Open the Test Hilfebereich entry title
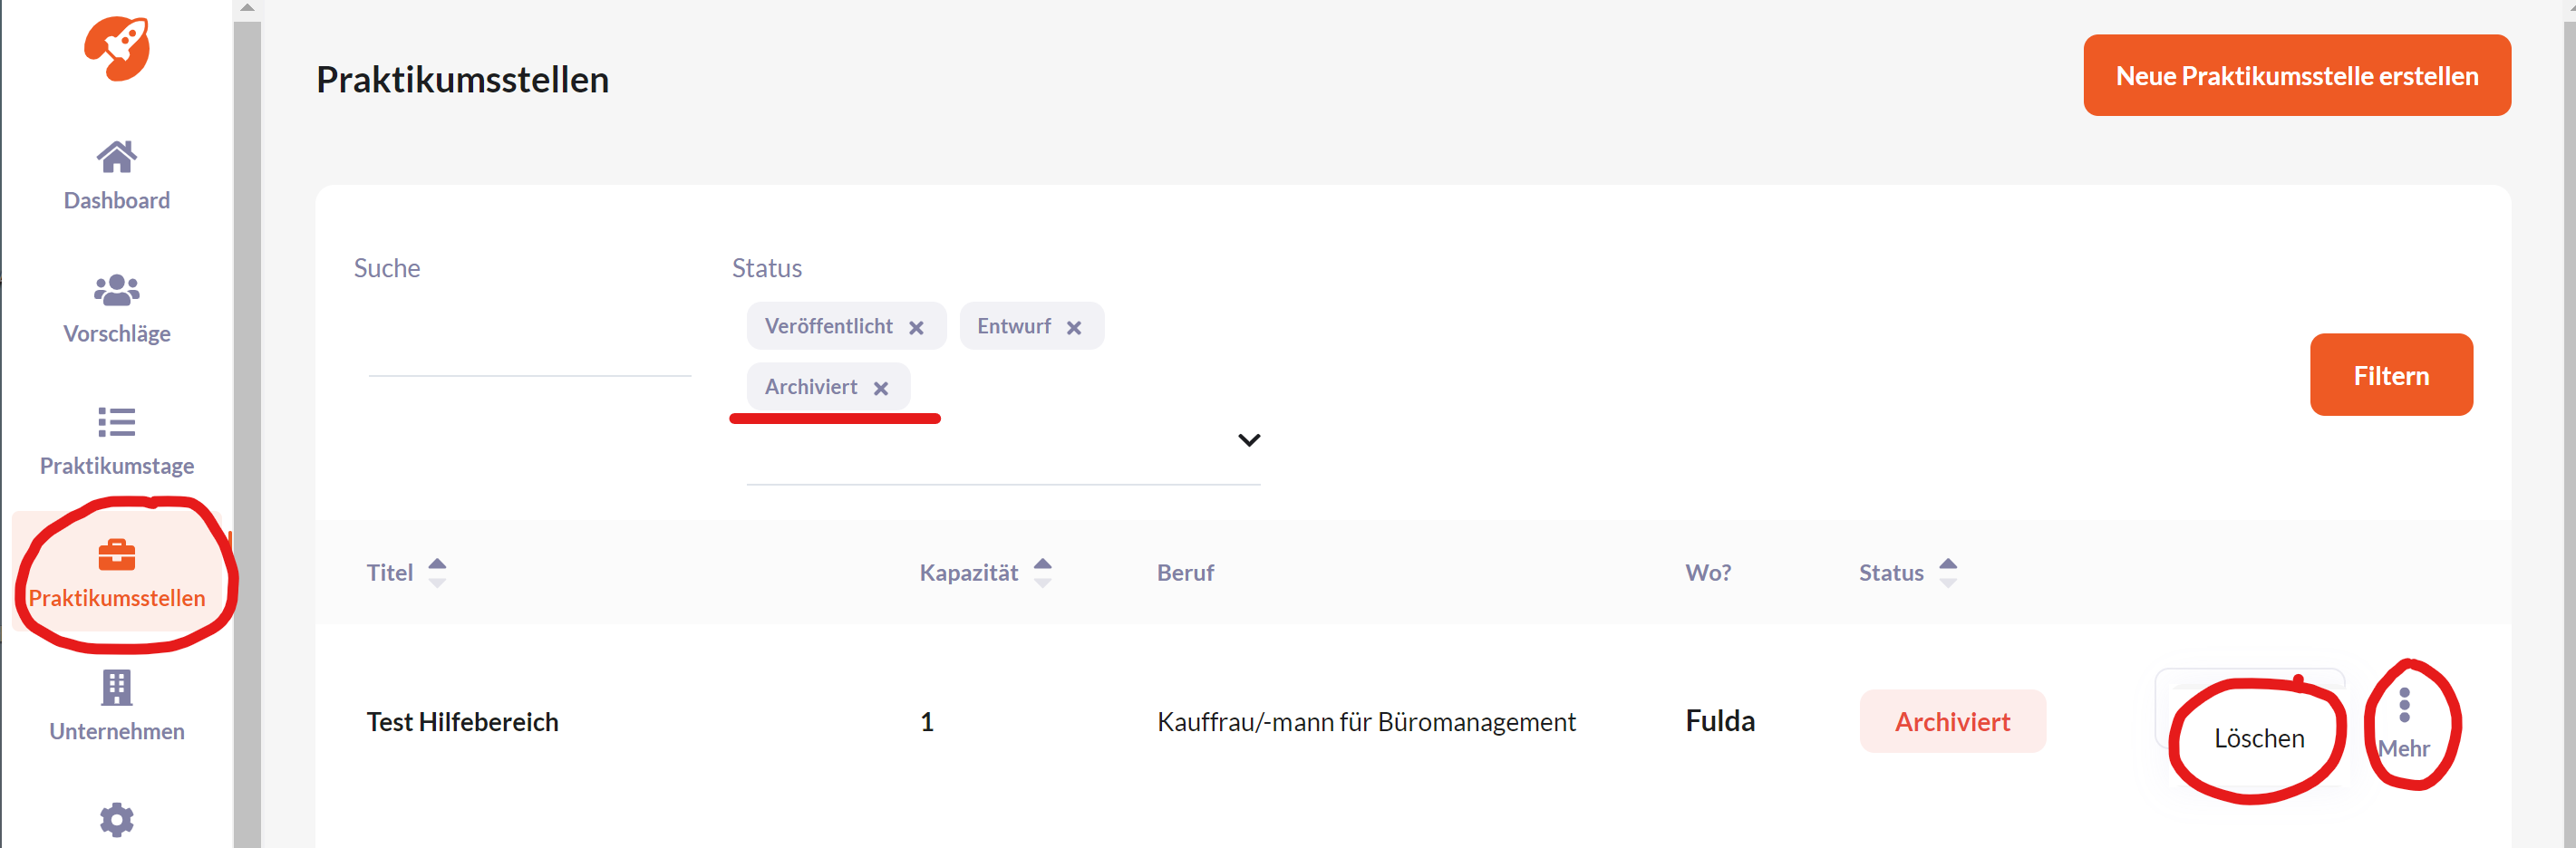Screen dimensions: 2576x848 (x=462, y=722)
